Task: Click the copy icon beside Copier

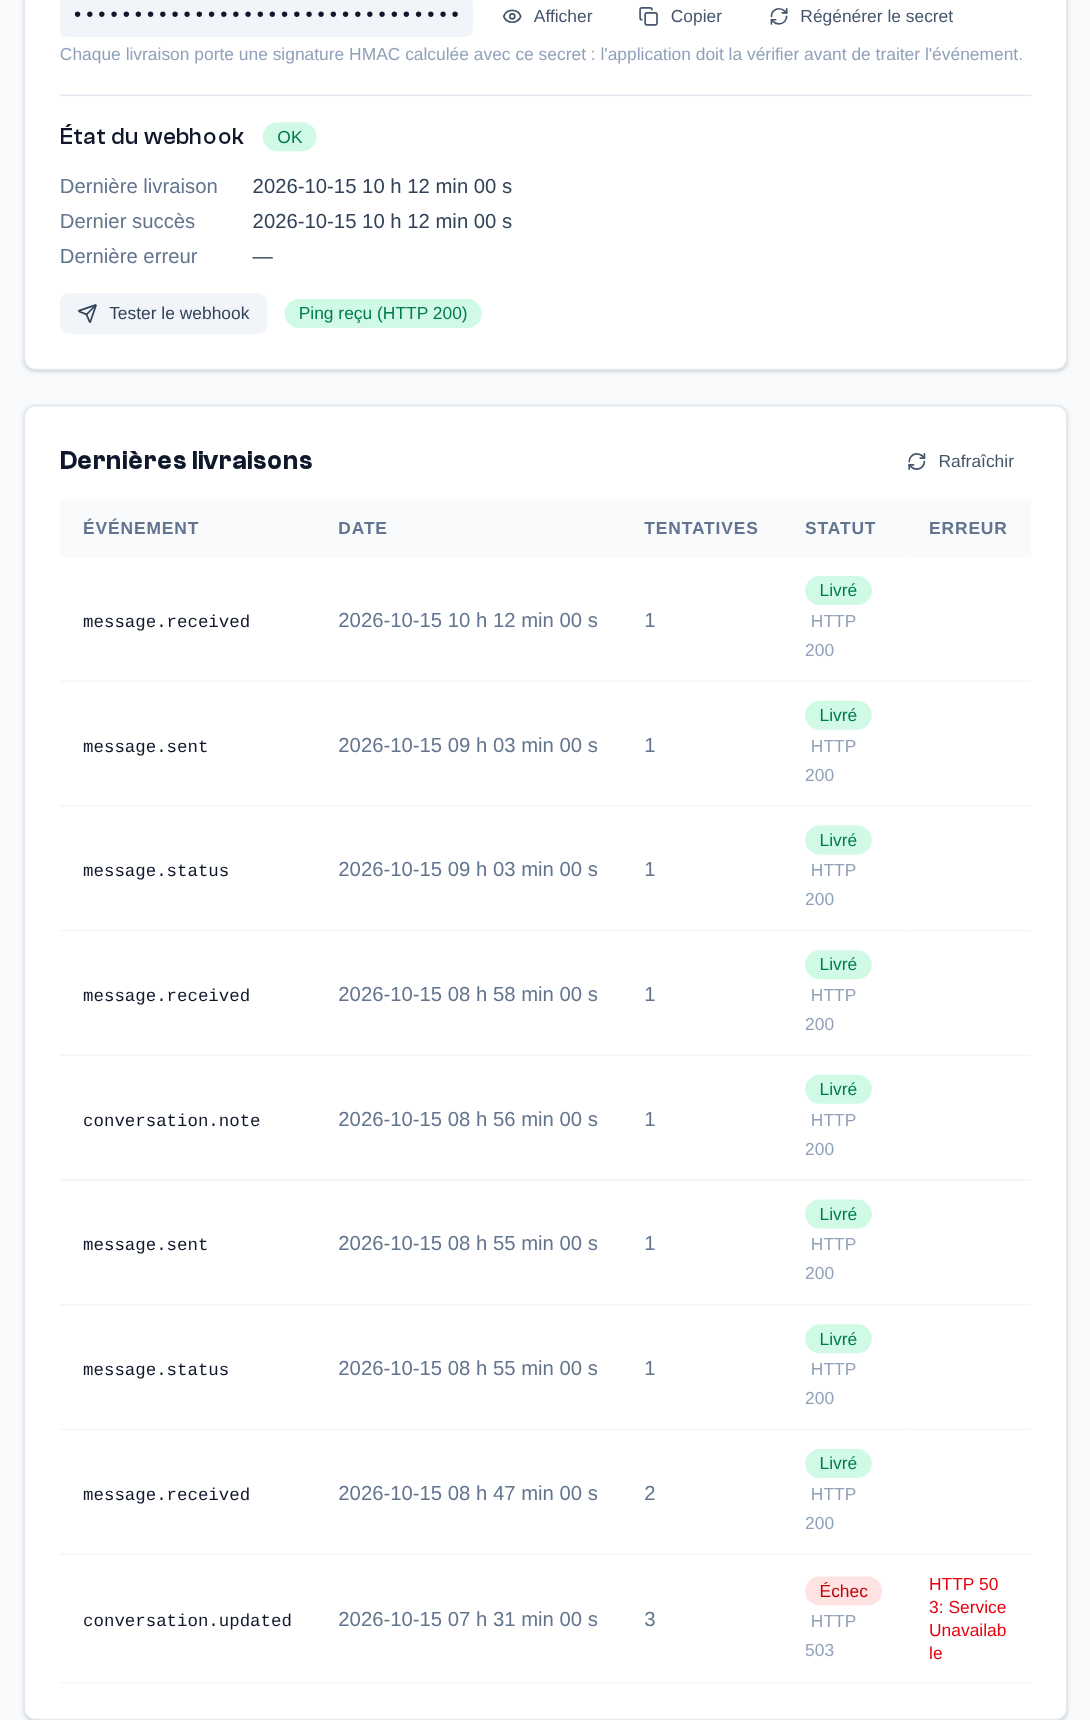Action: pos(649,17)
